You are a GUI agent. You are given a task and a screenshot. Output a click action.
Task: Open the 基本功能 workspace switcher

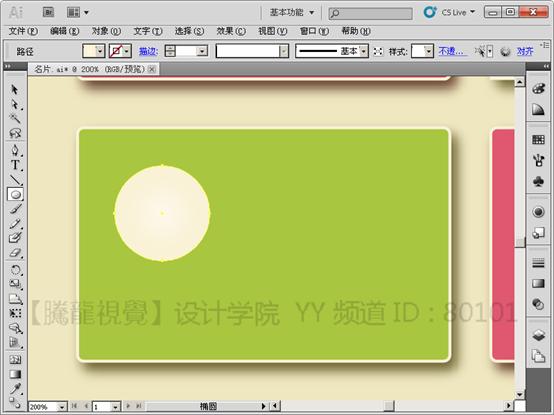point(292,13)
